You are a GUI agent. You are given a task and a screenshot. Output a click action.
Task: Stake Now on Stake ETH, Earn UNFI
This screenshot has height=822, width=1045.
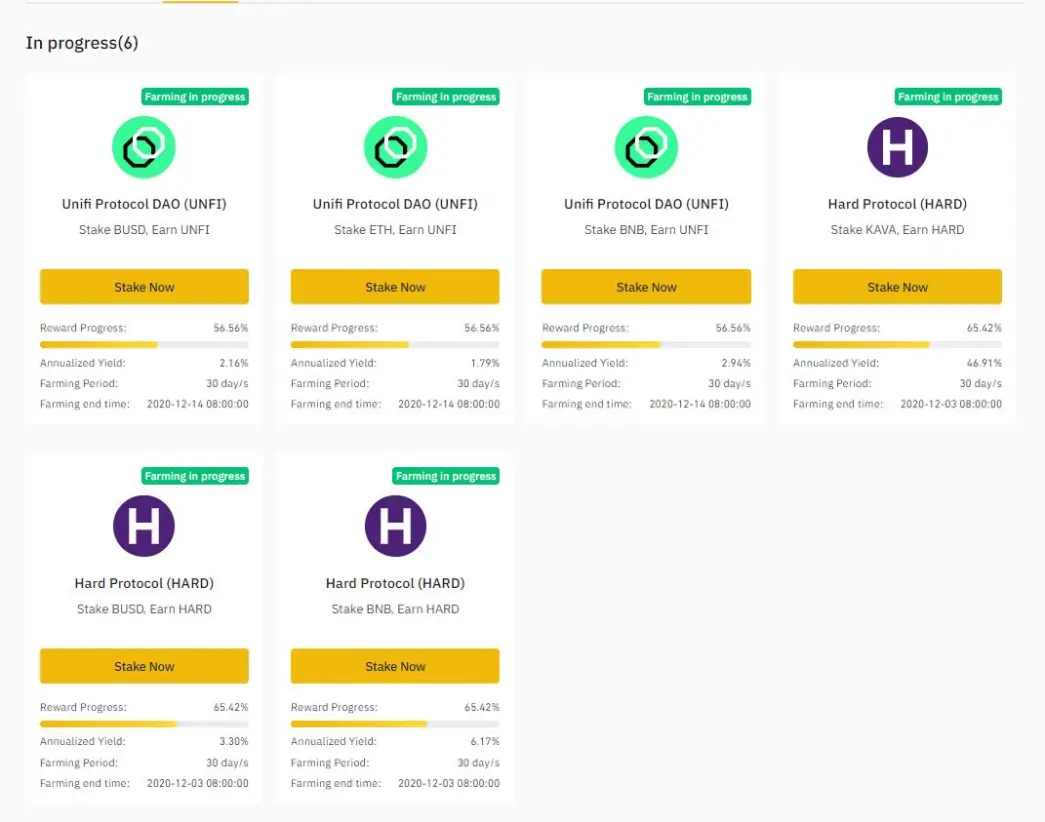coord(395,287)
